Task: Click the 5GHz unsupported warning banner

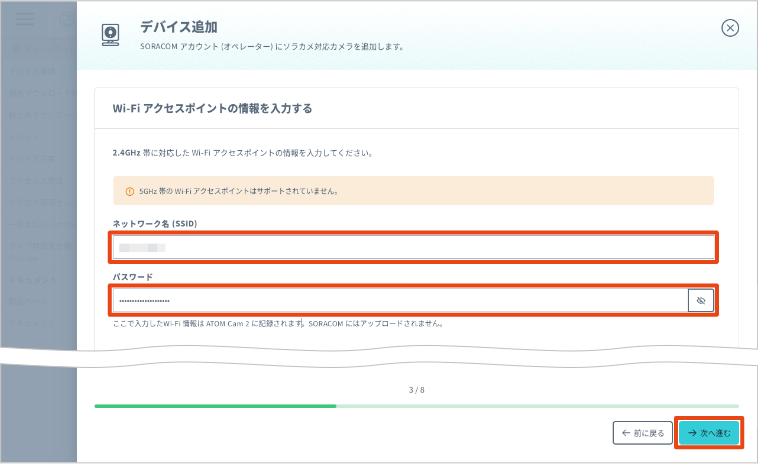Action: (414, 191)
